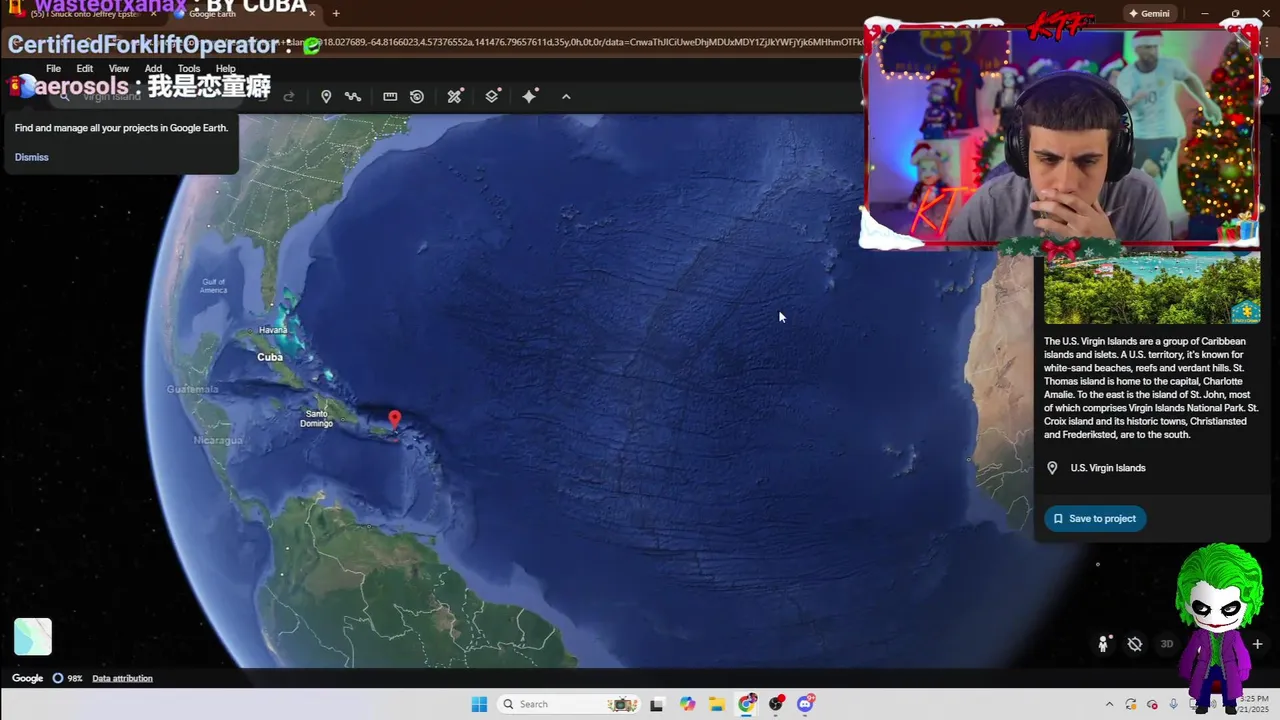Zoom in with the plus button
This screenshot has width=1280, height=720.
coord(1257,644)
